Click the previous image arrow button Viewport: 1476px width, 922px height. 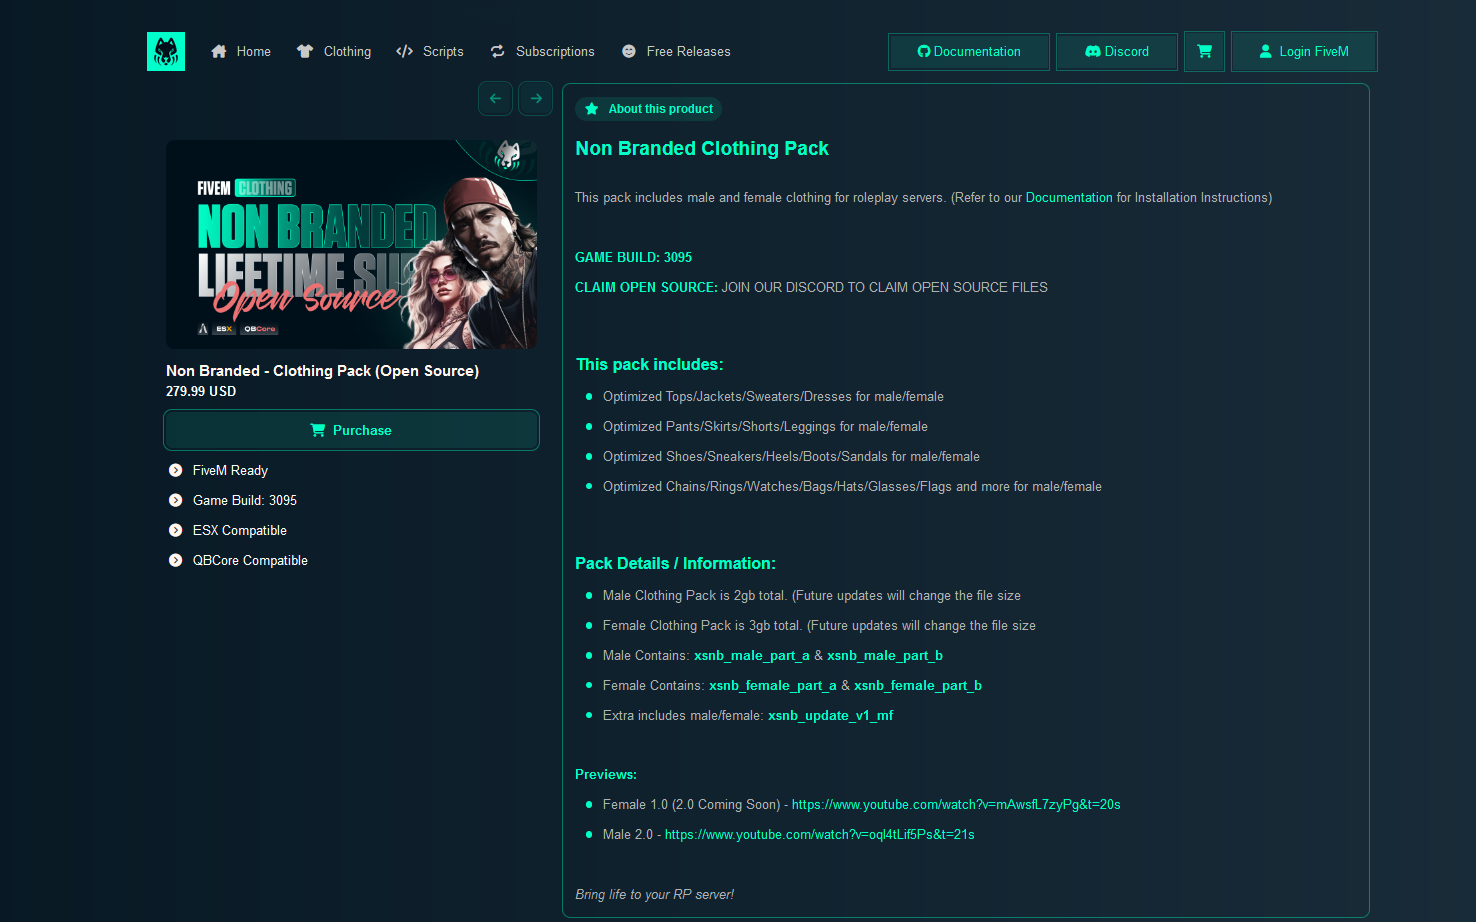pyautogui.click(x=495, y=98)
